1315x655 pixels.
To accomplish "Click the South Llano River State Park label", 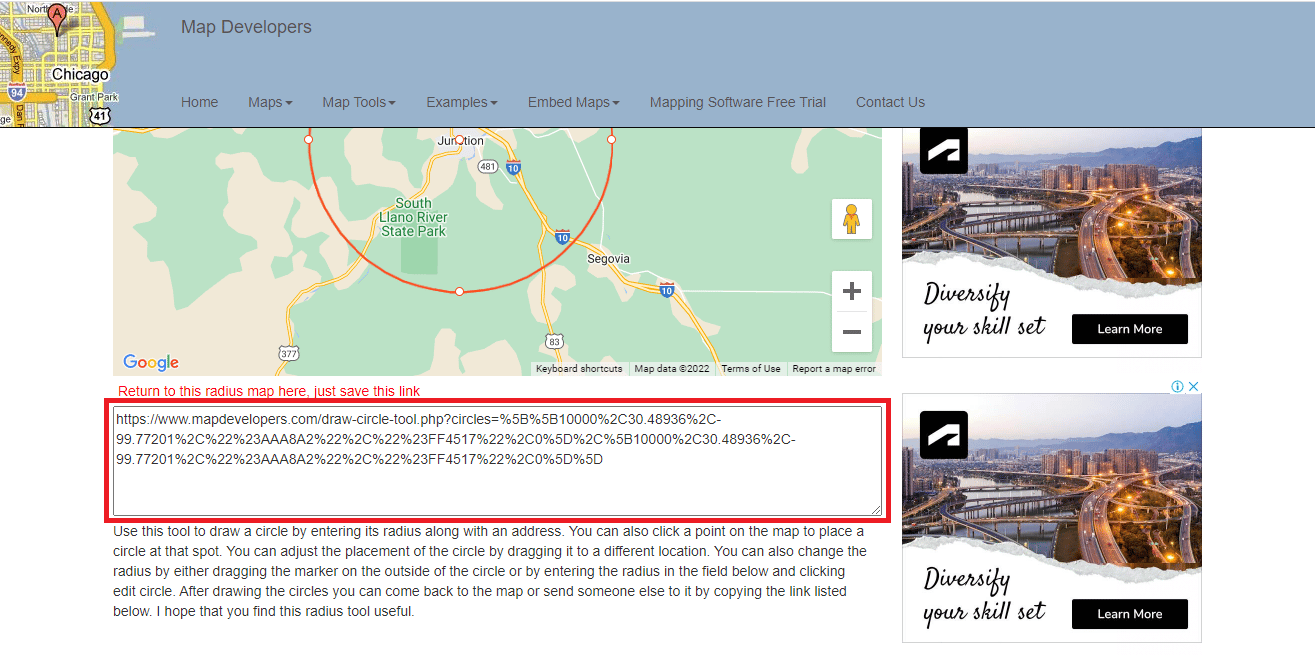I will (413, 217).
